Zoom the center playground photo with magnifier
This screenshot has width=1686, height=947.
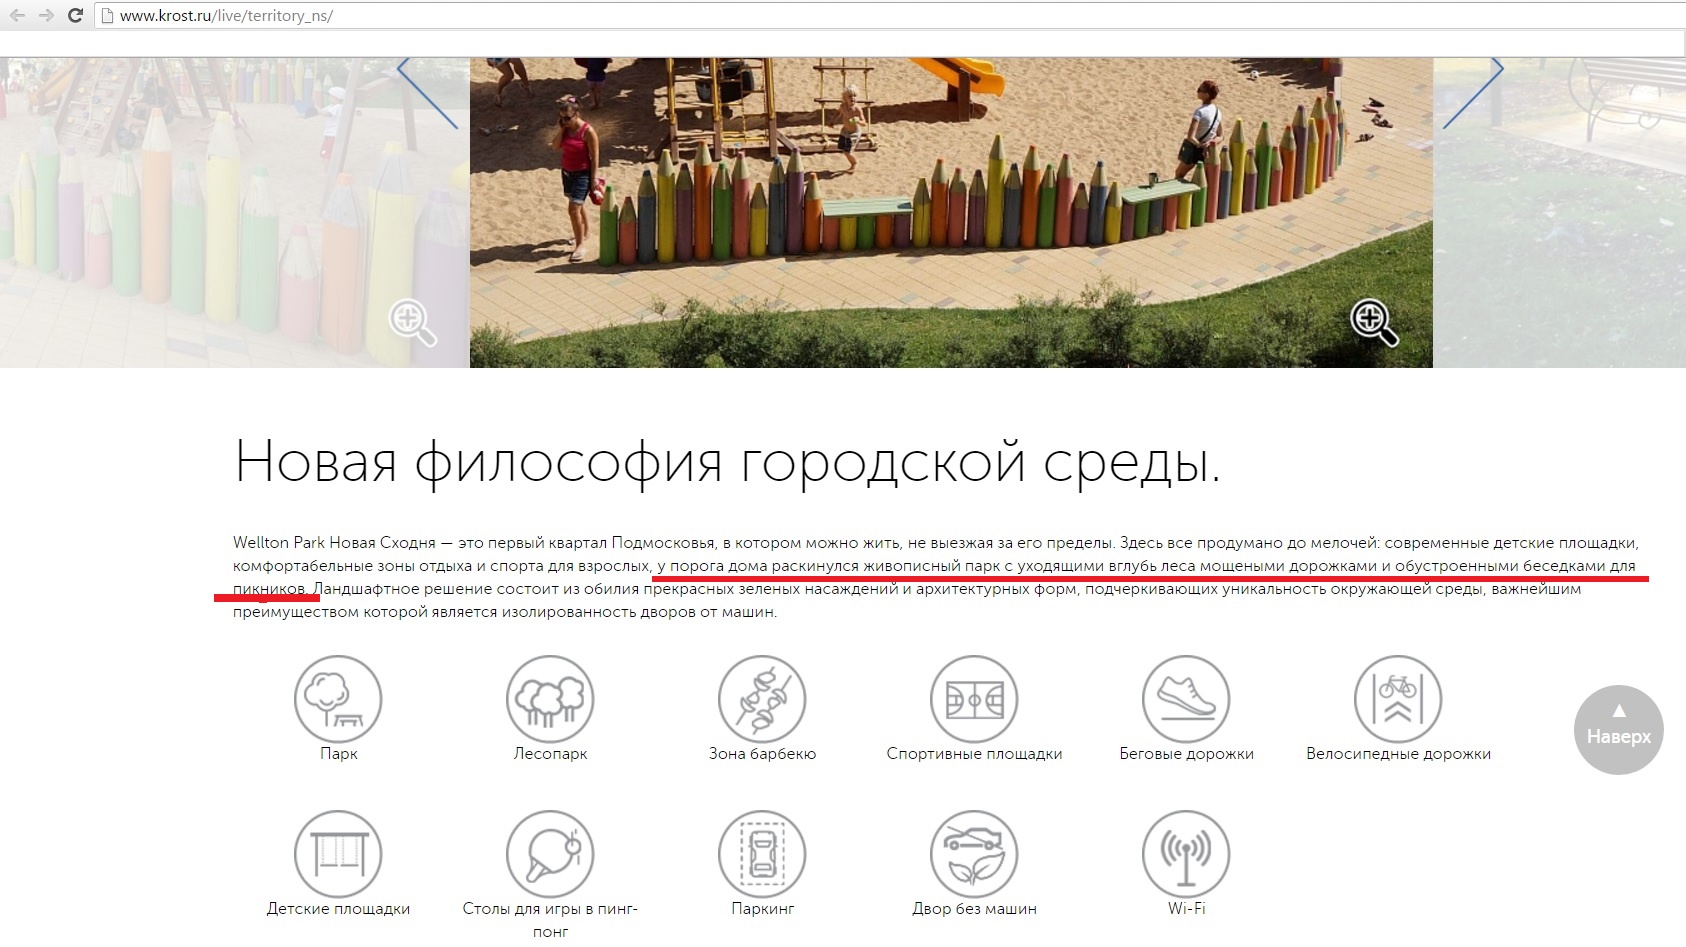(1374, 322)
